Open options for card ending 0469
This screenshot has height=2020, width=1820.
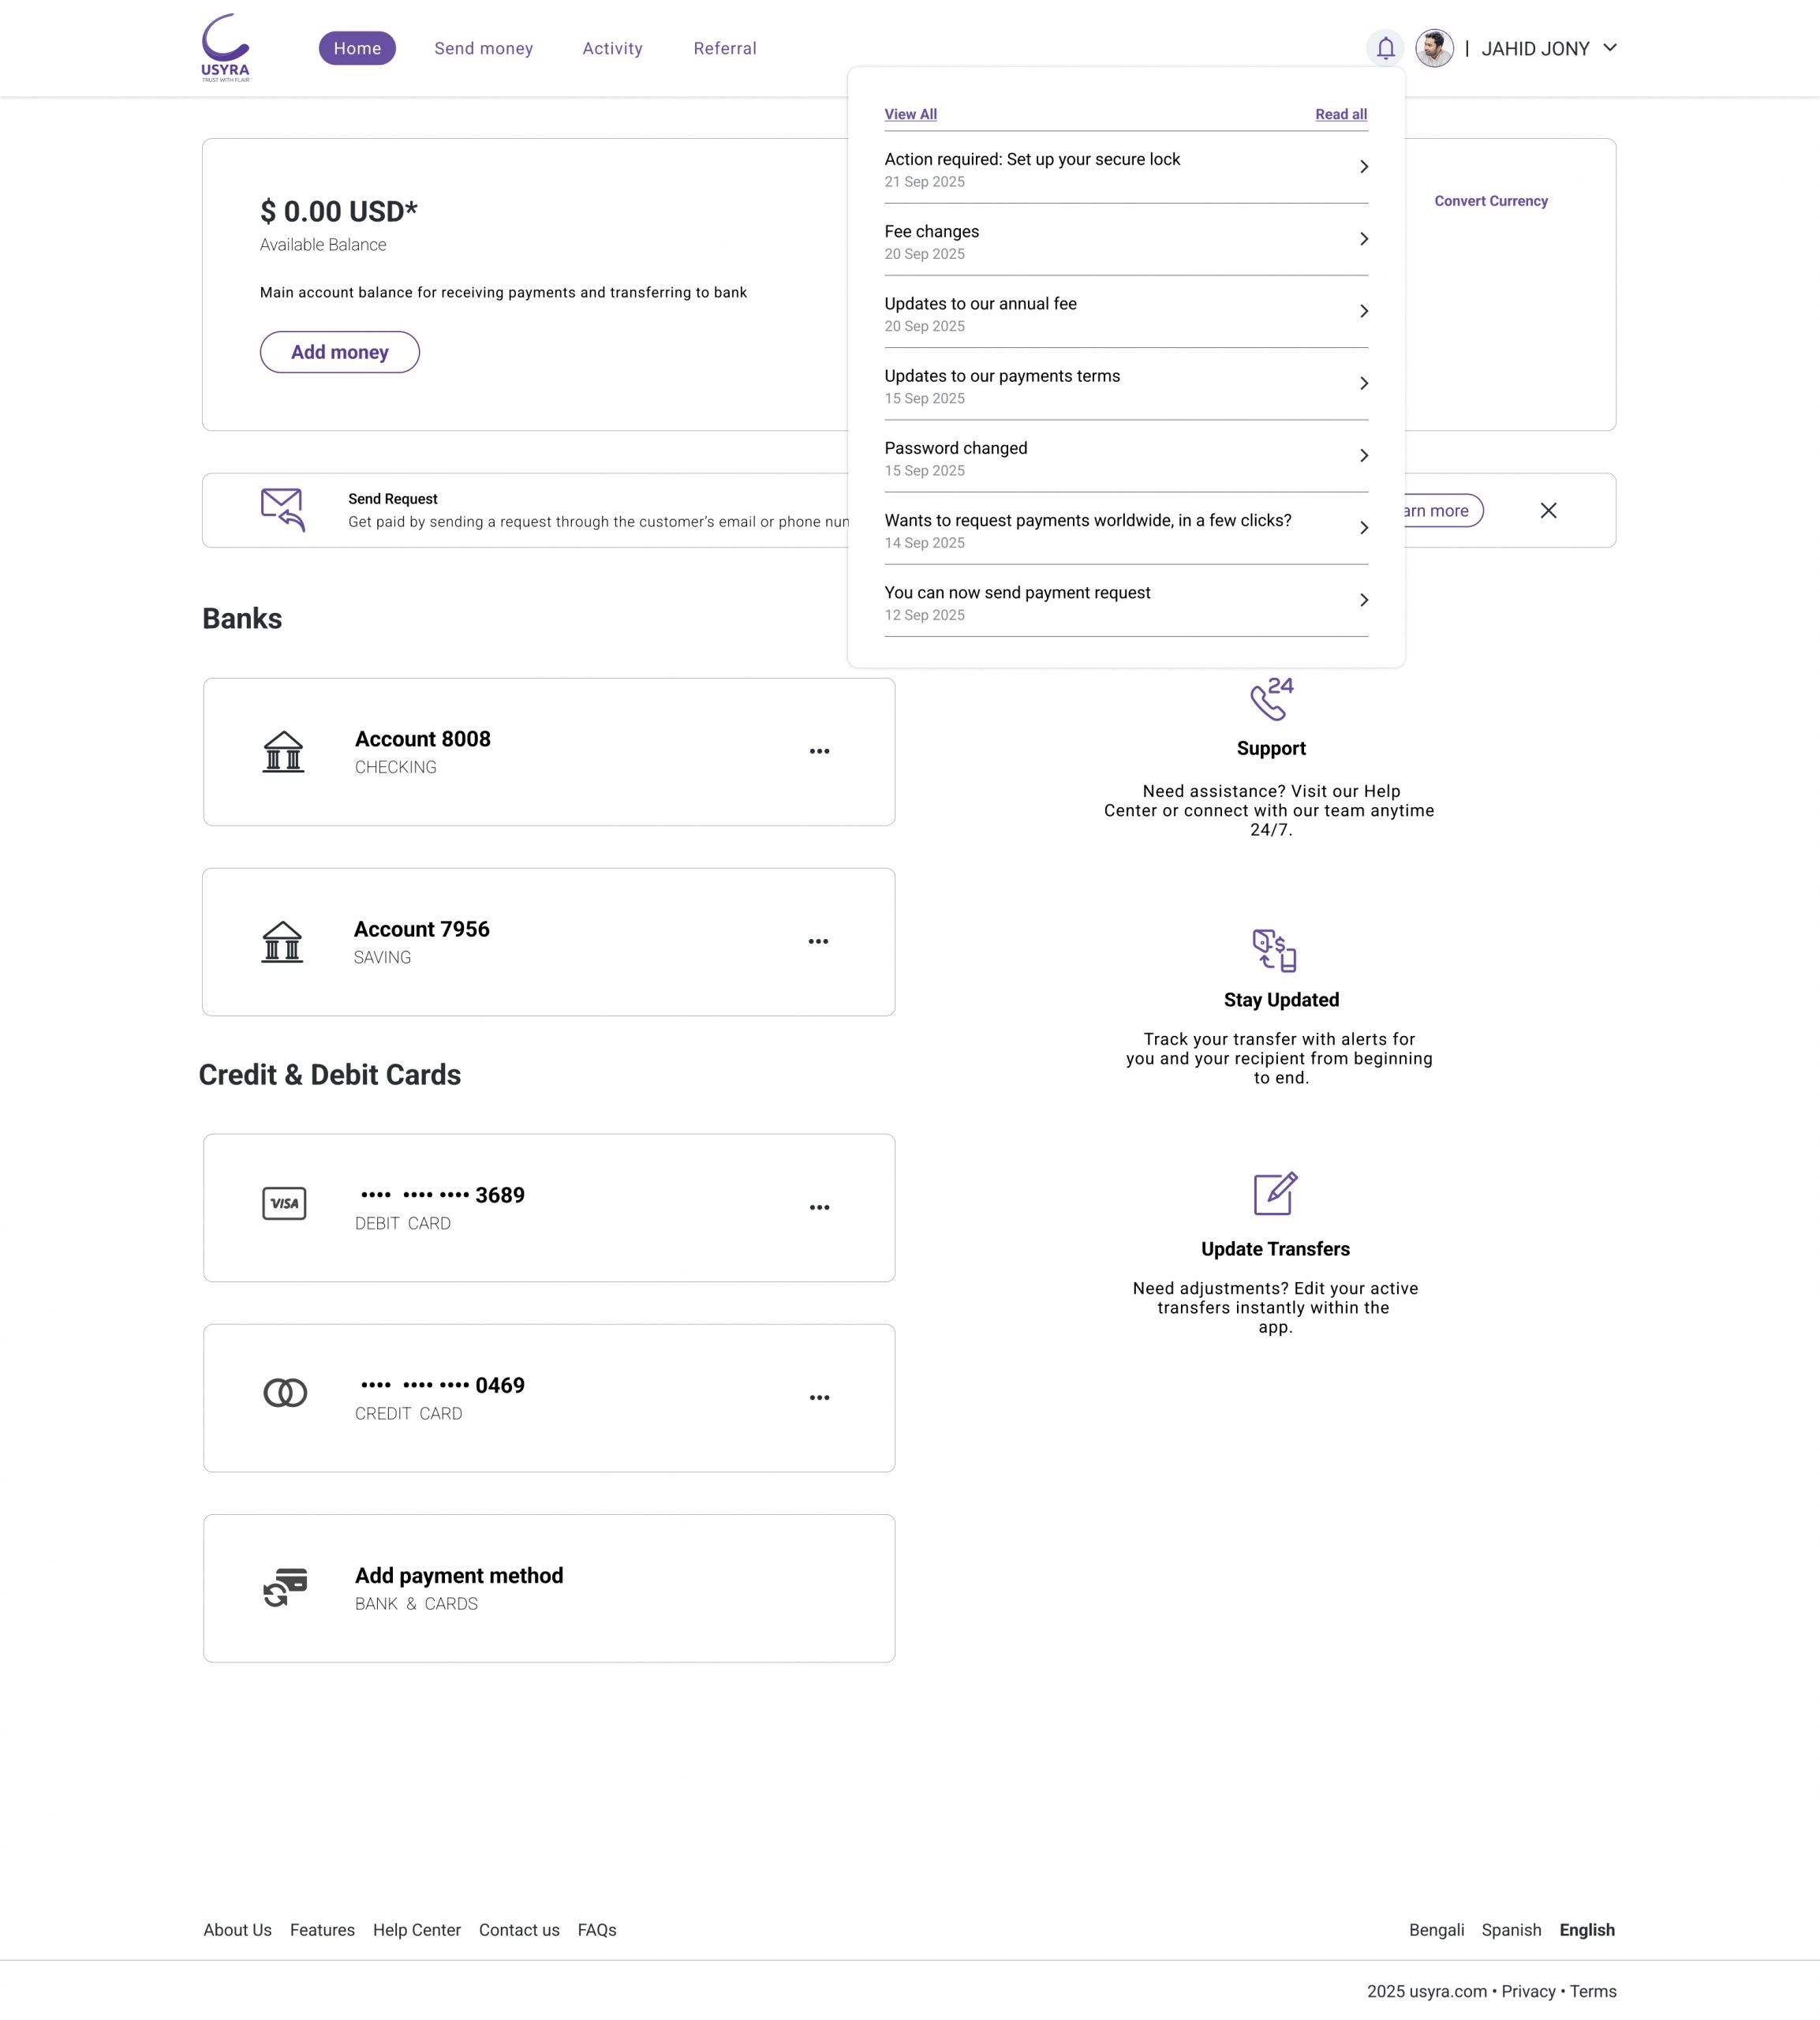click(819, 1397)
